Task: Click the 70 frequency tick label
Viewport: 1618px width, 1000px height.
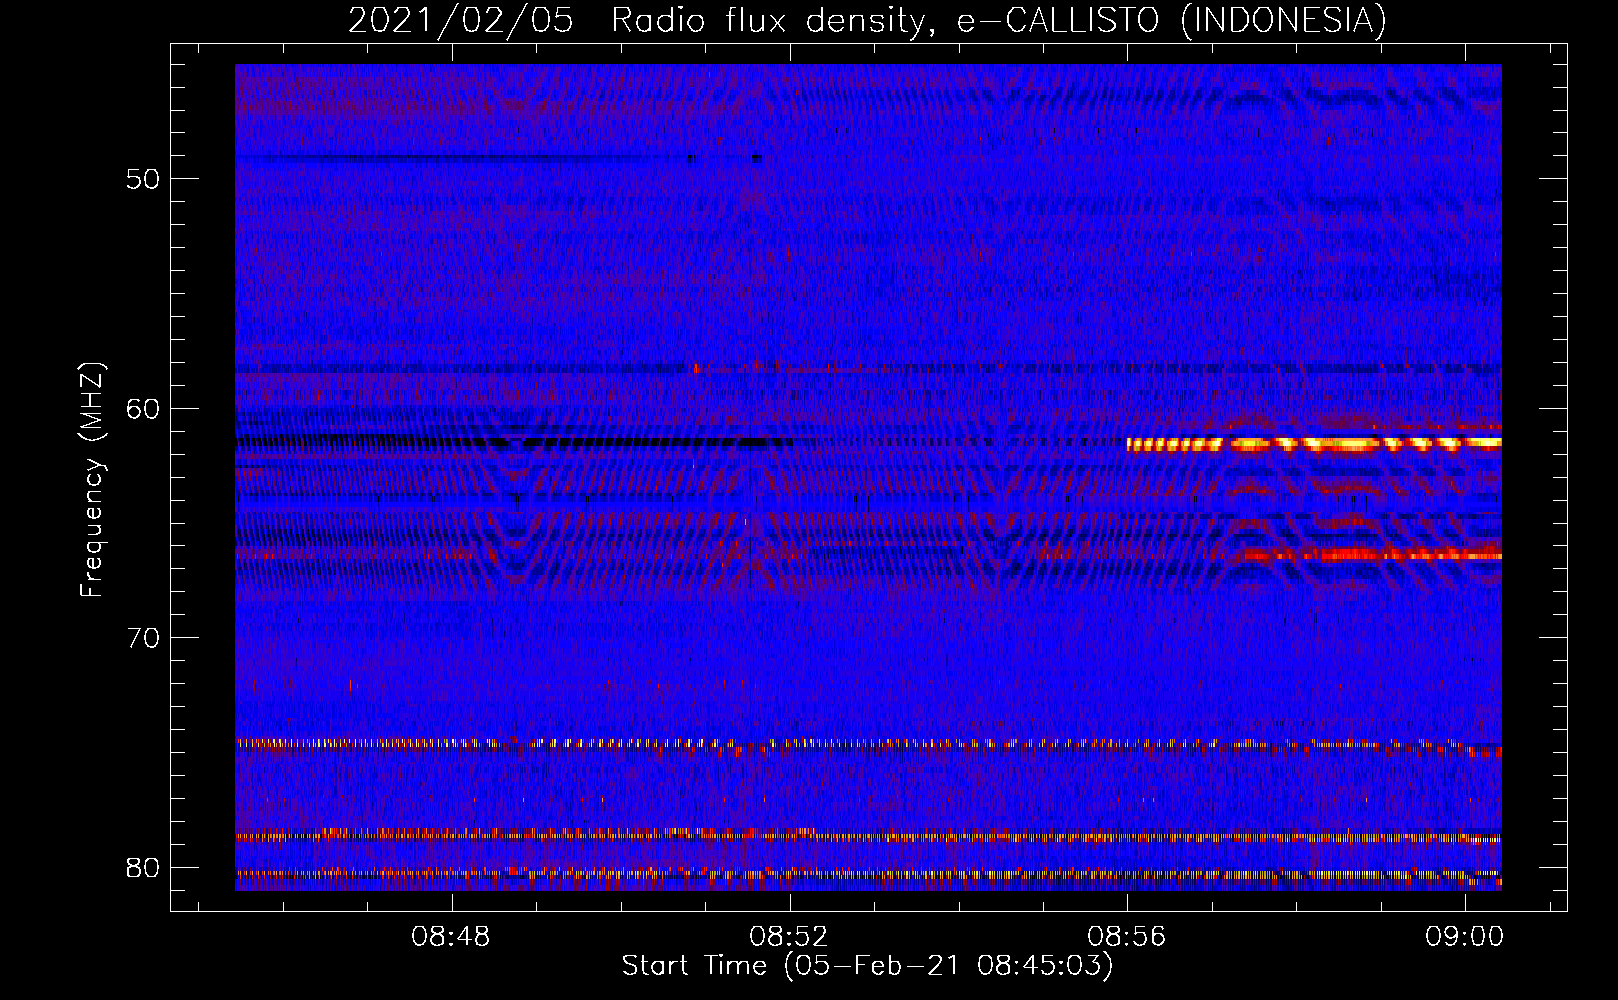Action: coord(144,637)
